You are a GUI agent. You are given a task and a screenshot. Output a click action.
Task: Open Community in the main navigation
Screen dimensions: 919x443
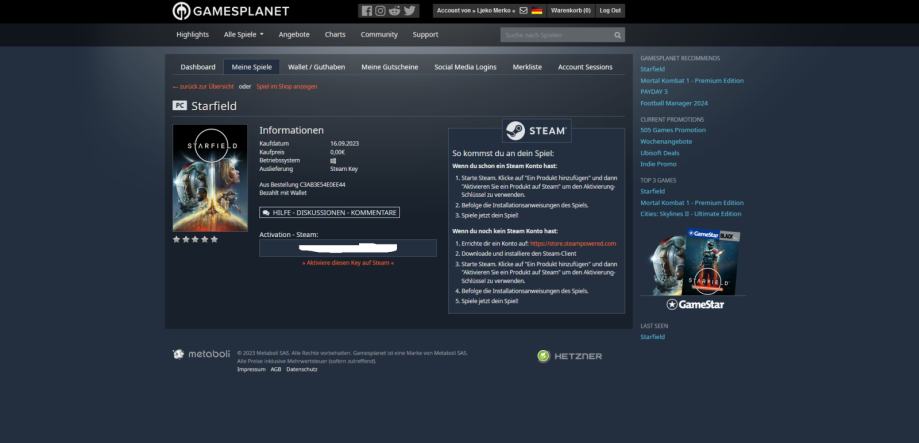pos(379,35)
